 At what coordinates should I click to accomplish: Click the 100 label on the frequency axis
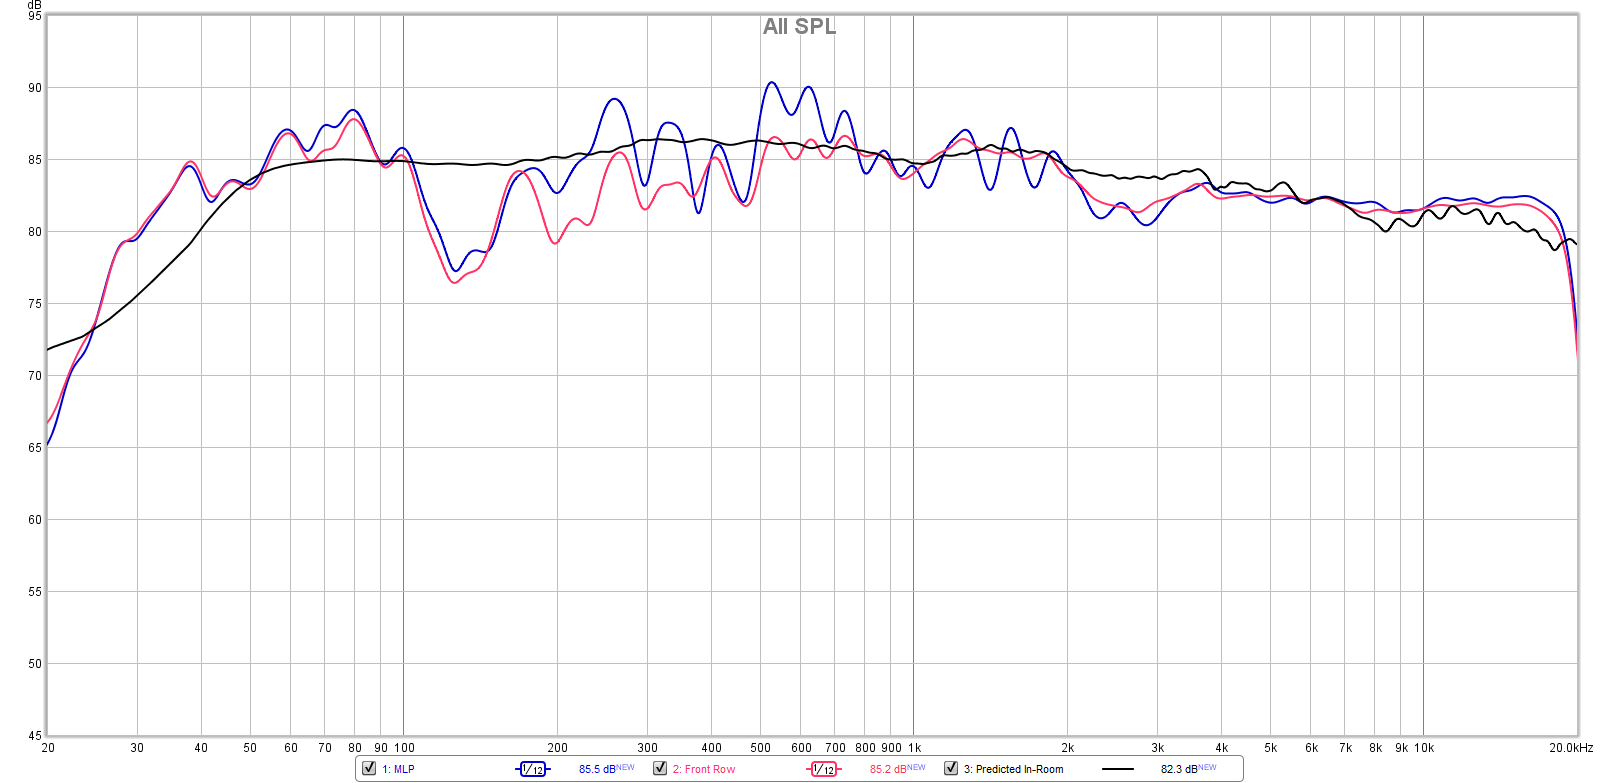pos(404,748)
